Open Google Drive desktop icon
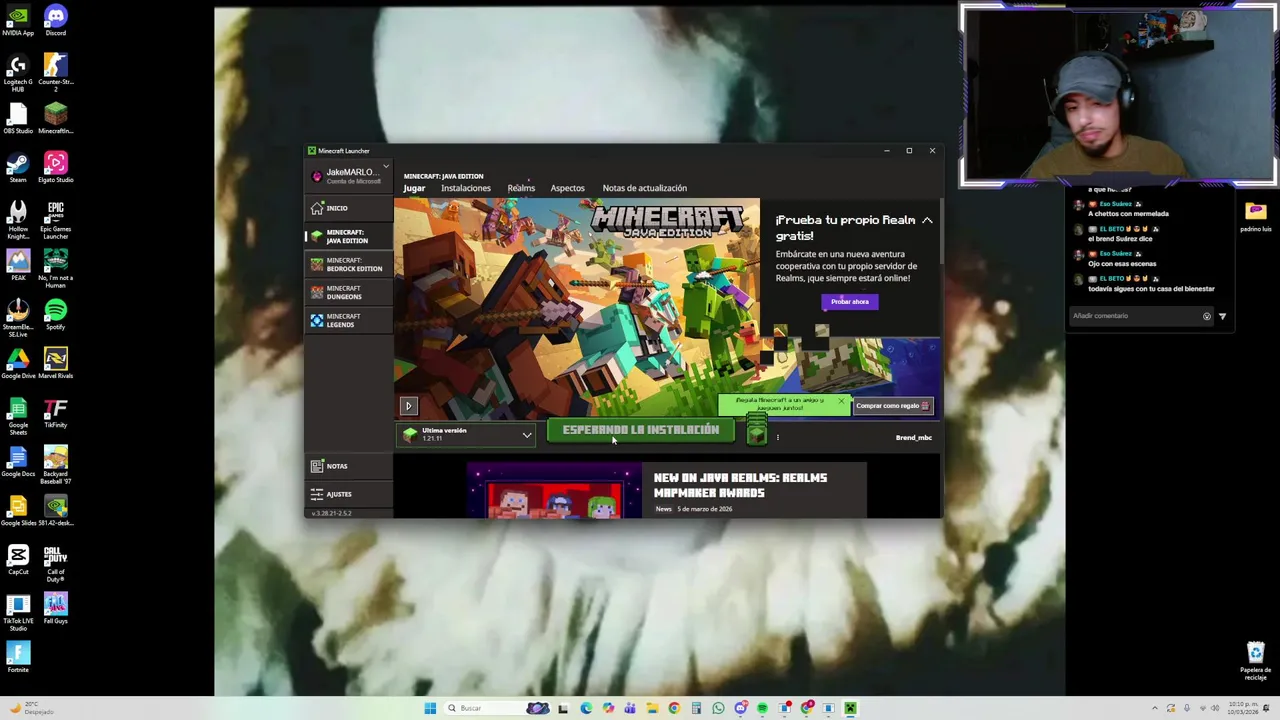1280x720 pixels. (x=18, y=363)
